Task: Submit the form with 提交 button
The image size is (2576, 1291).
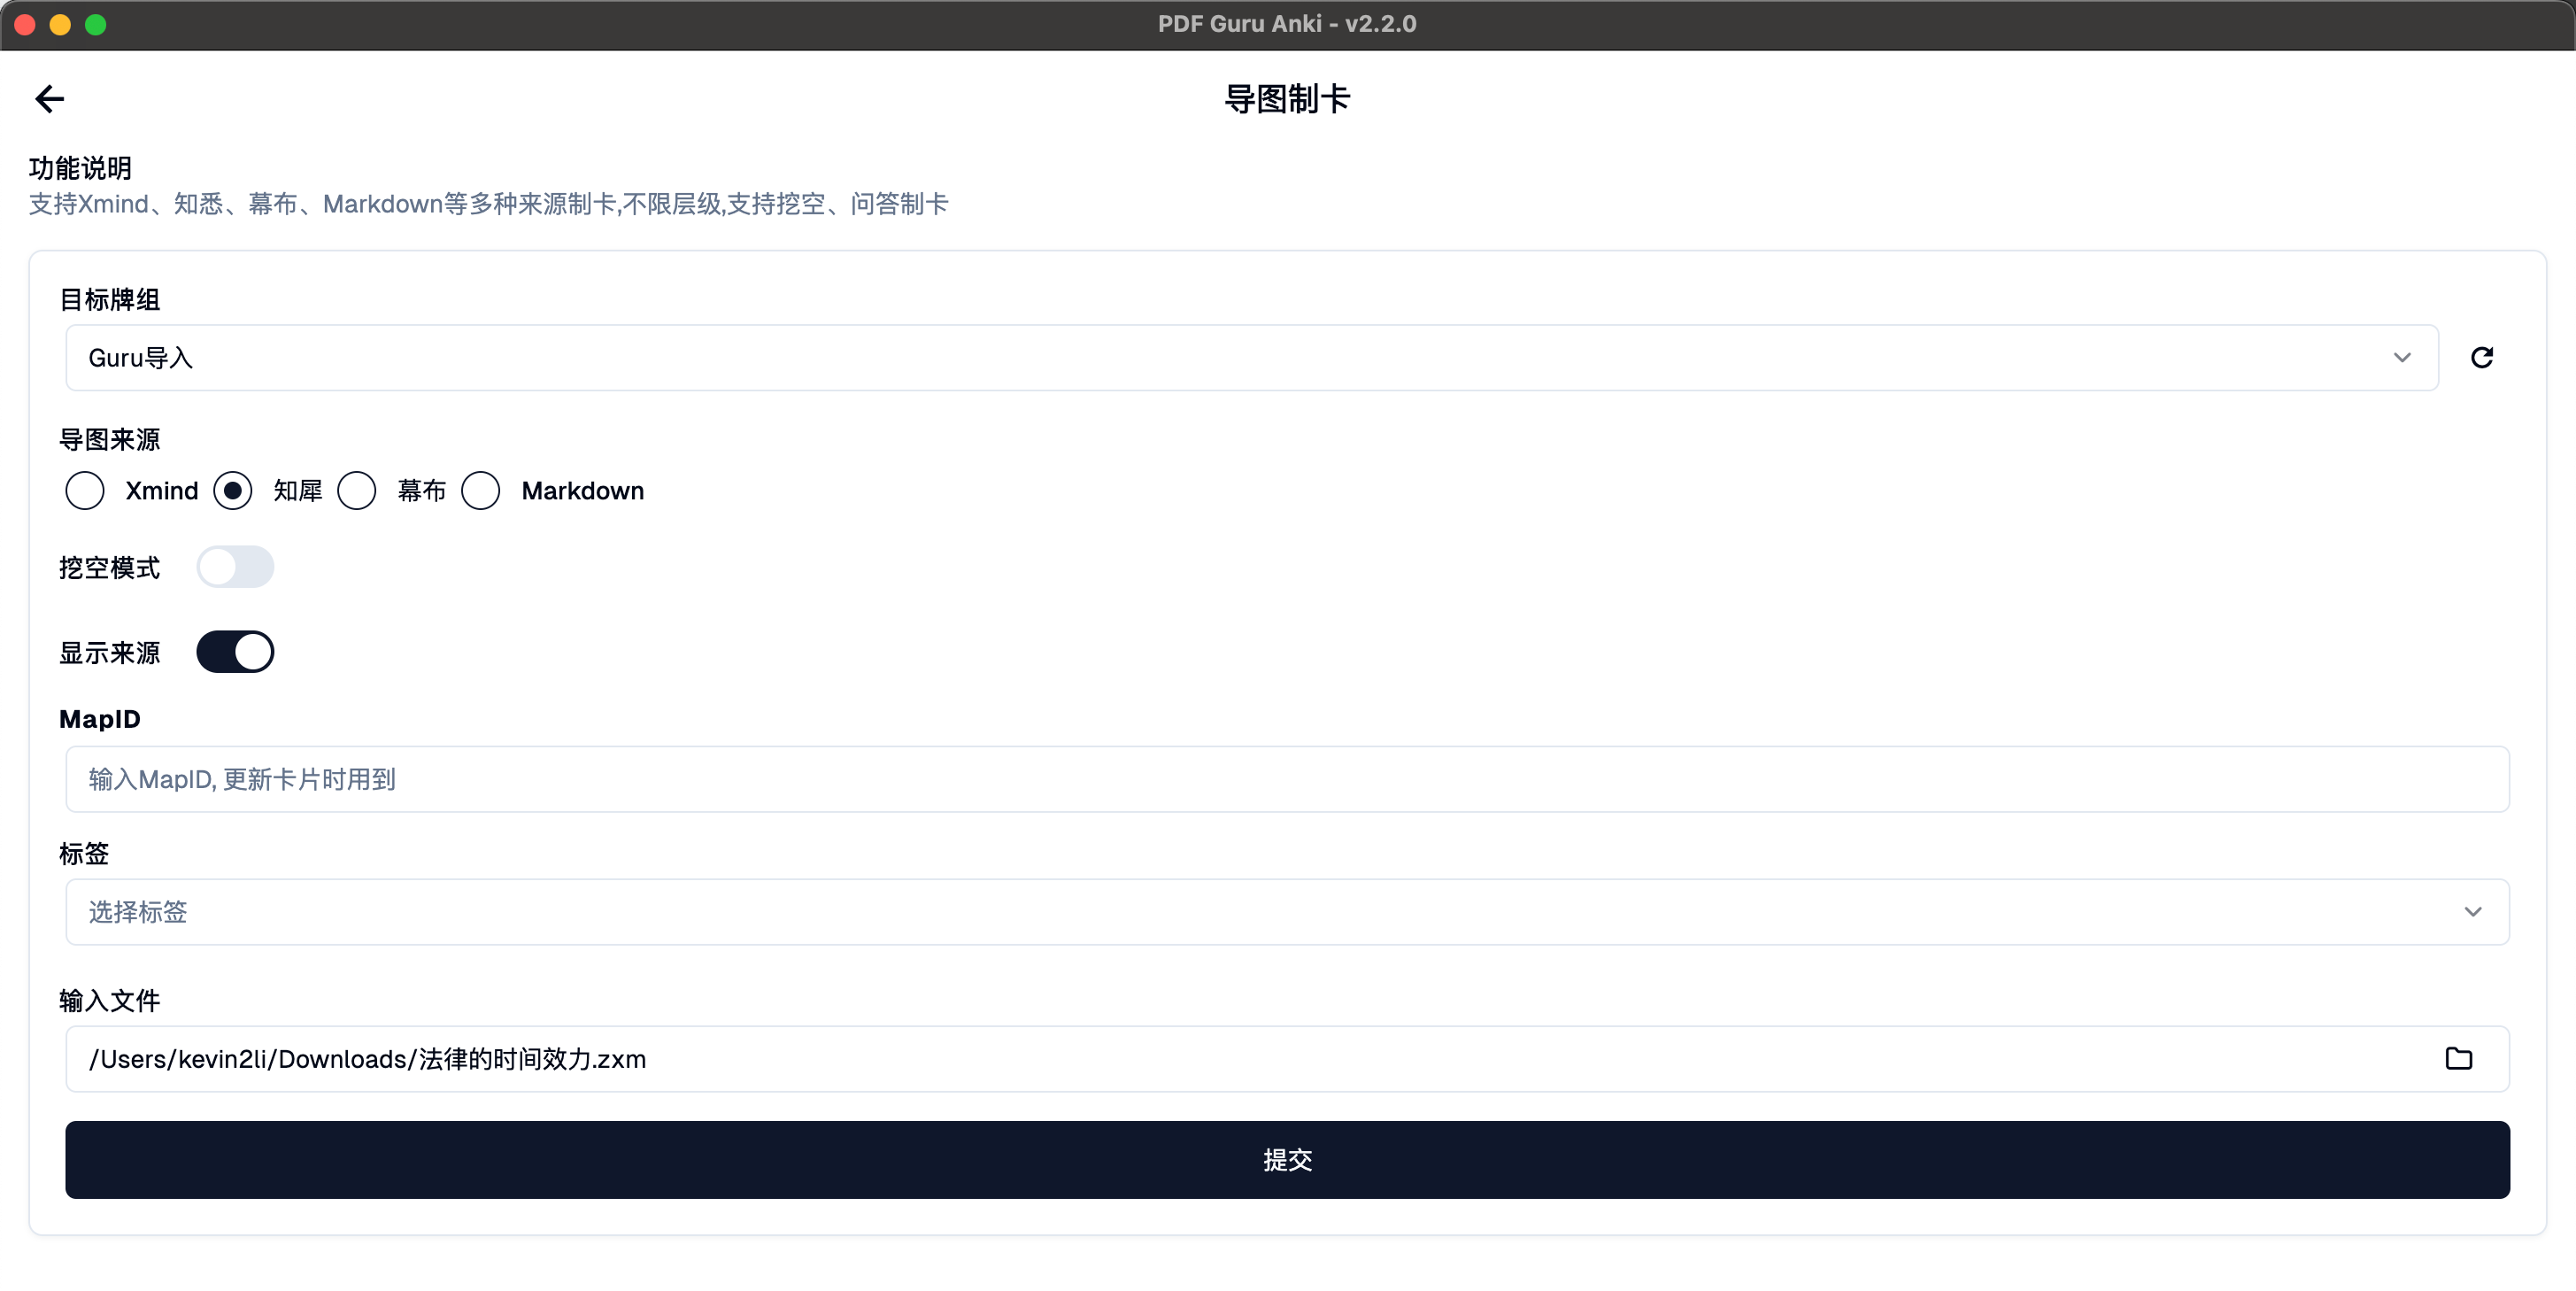Action: pos(1287,1160)
